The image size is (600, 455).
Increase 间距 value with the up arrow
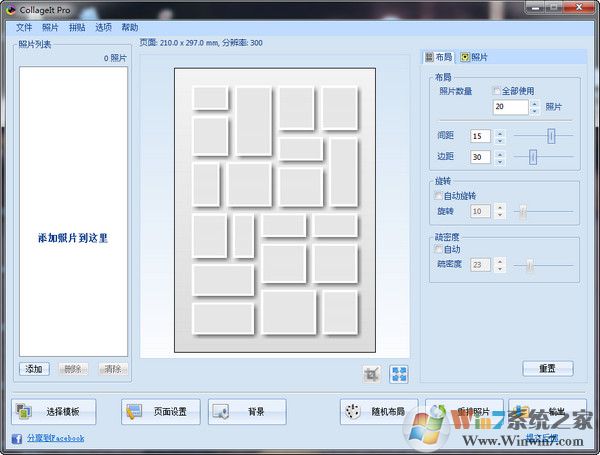[x=500, y=132]
